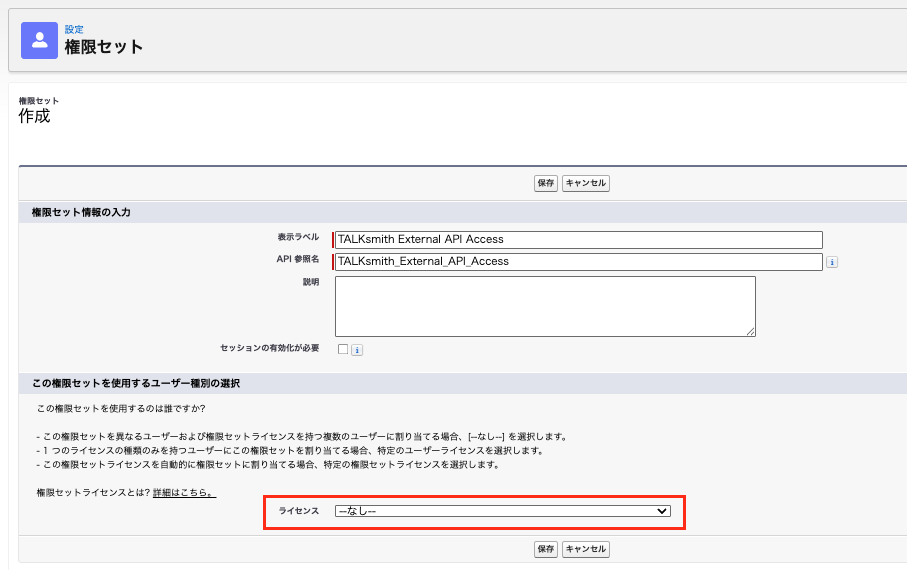Click the 設定 breadcrumb link

(x=74, y=30)
